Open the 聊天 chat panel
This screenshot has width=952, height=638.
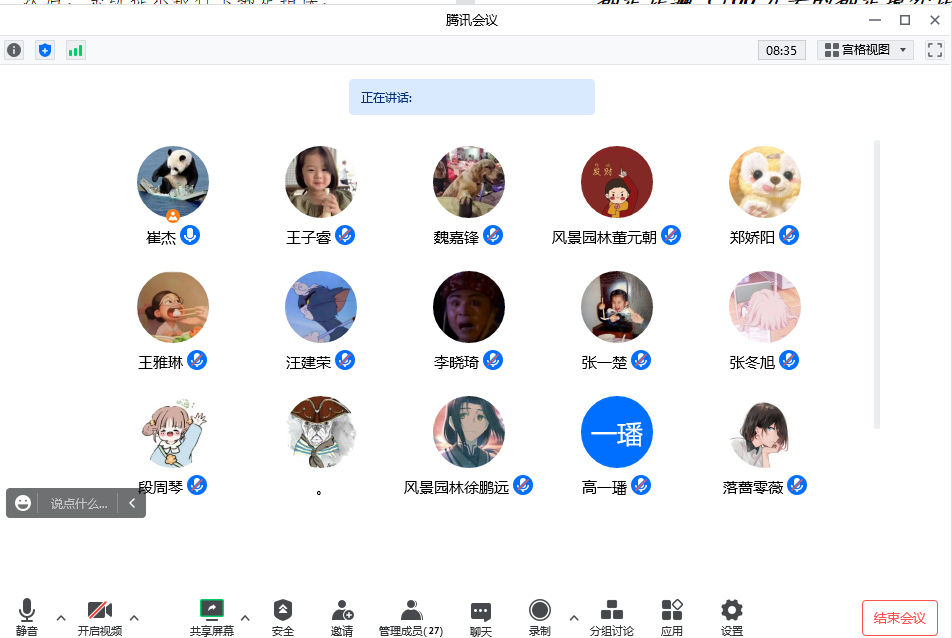coord(480,617)
